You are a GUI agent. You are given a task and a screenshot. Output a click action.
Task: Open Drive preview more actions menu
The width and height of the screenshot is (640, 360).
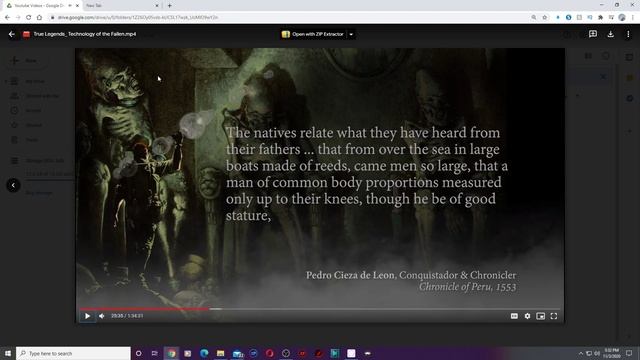(x=628, y=34)
